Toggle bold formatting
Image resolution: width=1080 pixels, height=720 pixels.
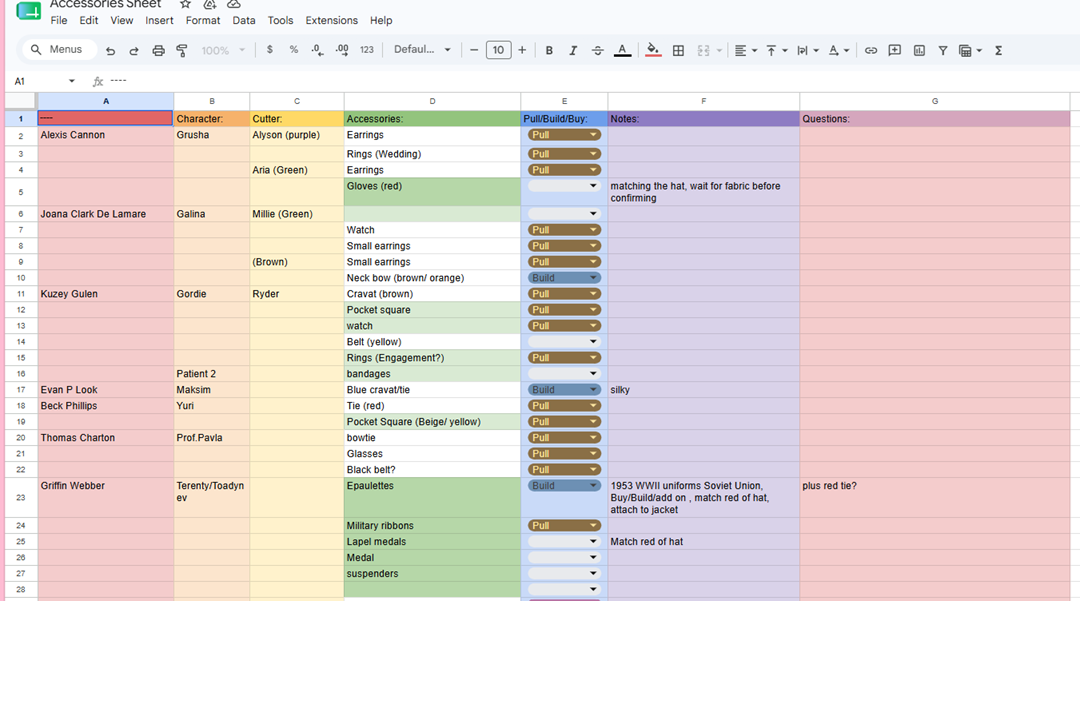tap(549, 50)
